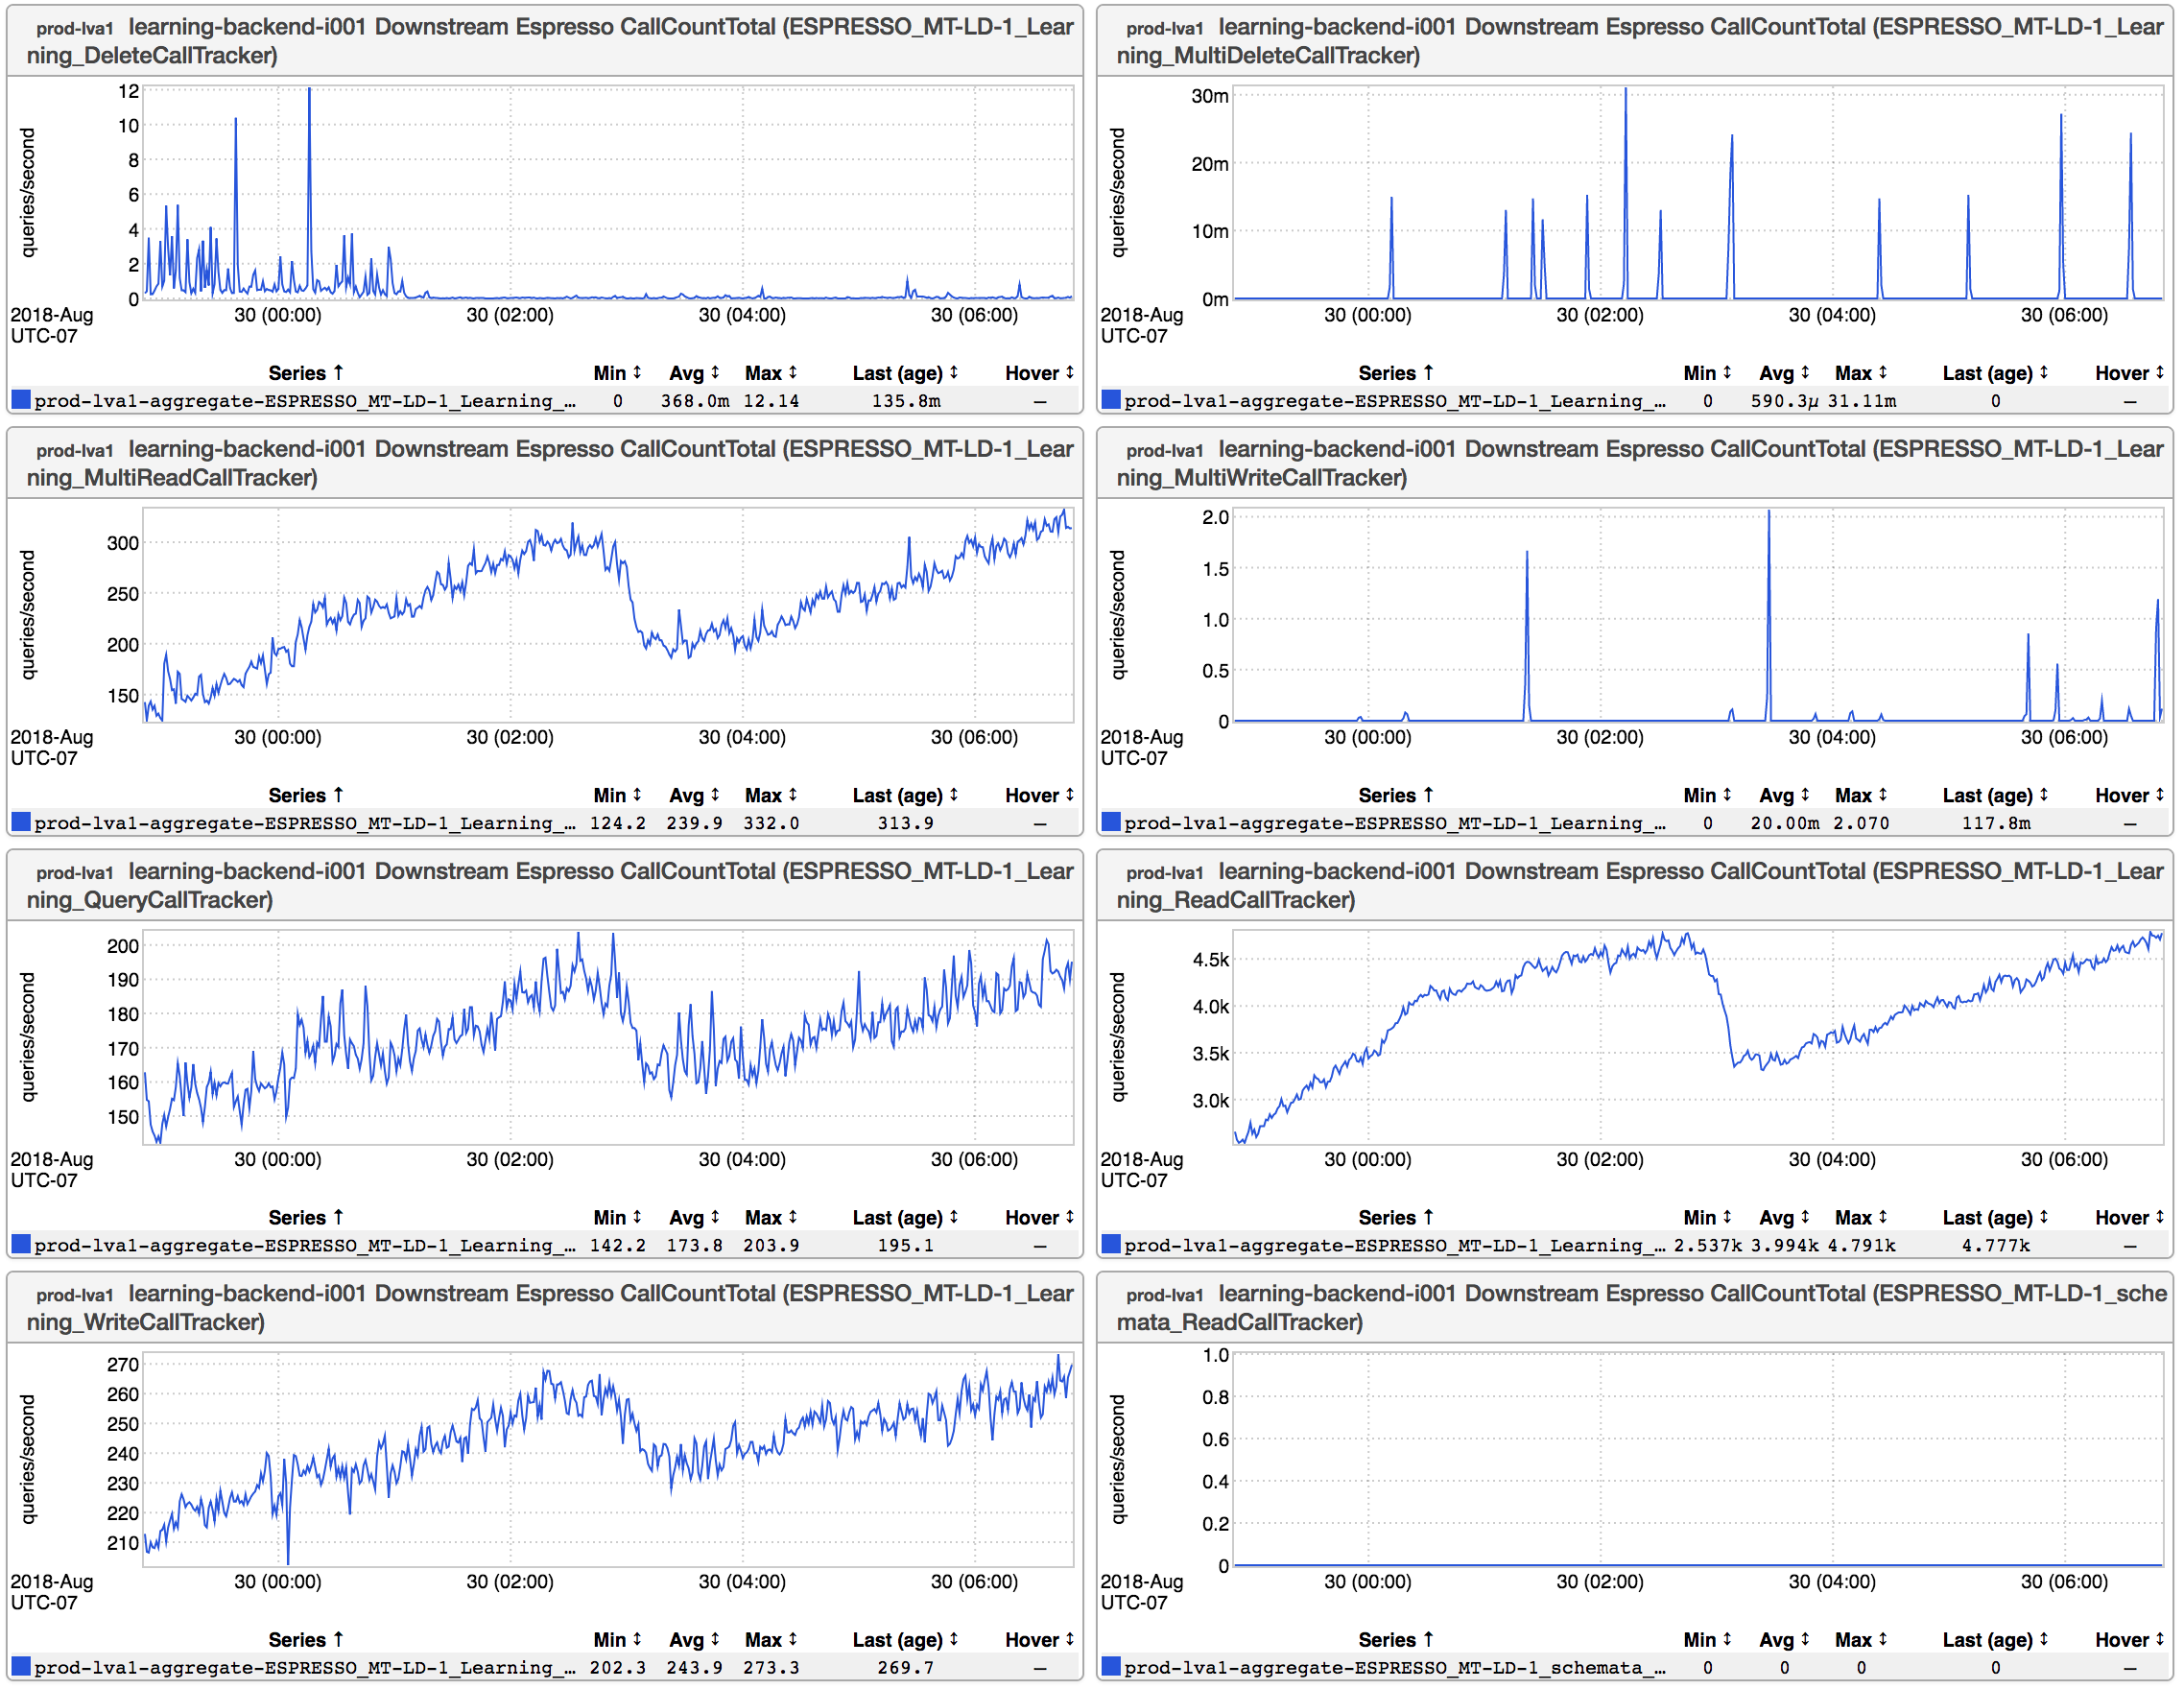The image size is (2184, 1689).
Task: Click prod-lva1 label on MultiWriteCallTracker panel
Action: [1164, 451]
